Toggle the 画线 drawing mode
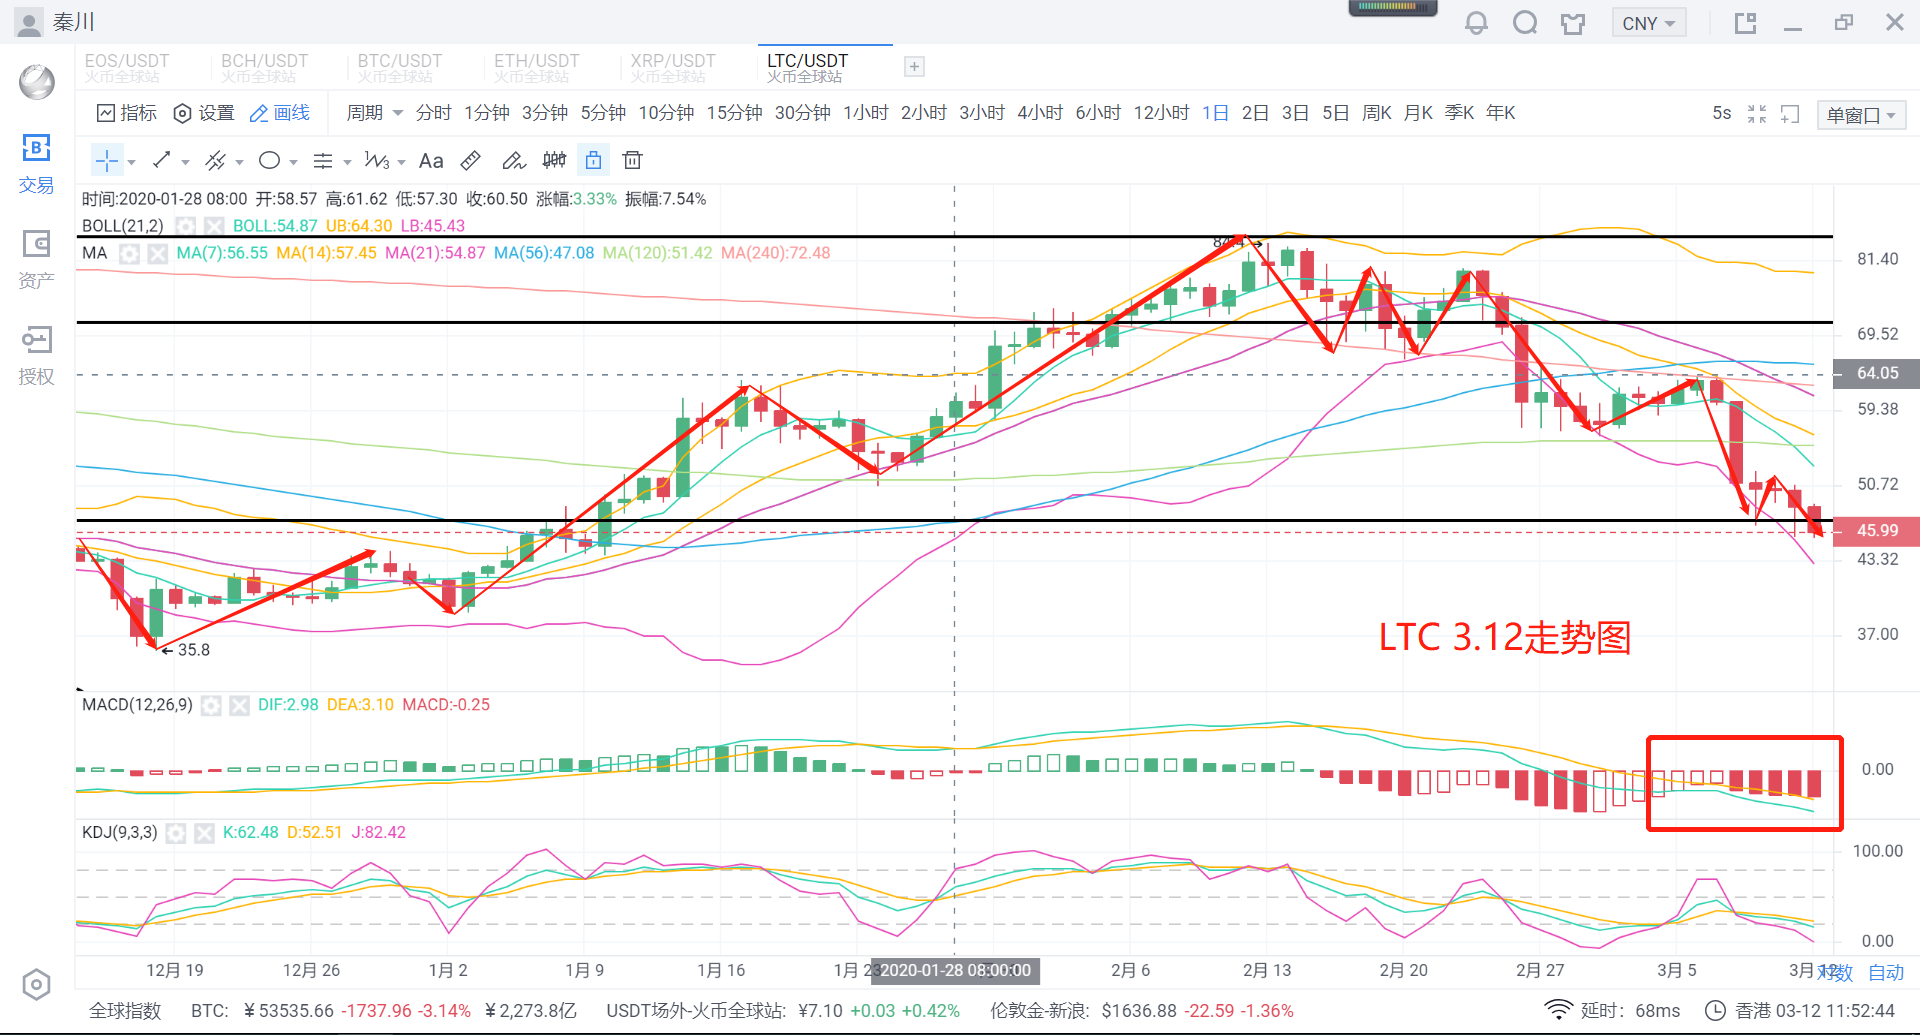1920x1035 pixels. tap(279, 113)
